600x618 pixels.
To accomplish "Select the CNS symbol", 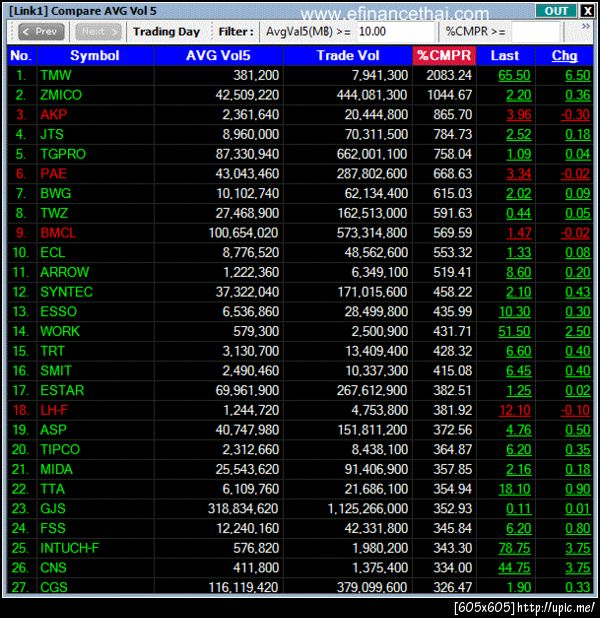I will 53,568.
